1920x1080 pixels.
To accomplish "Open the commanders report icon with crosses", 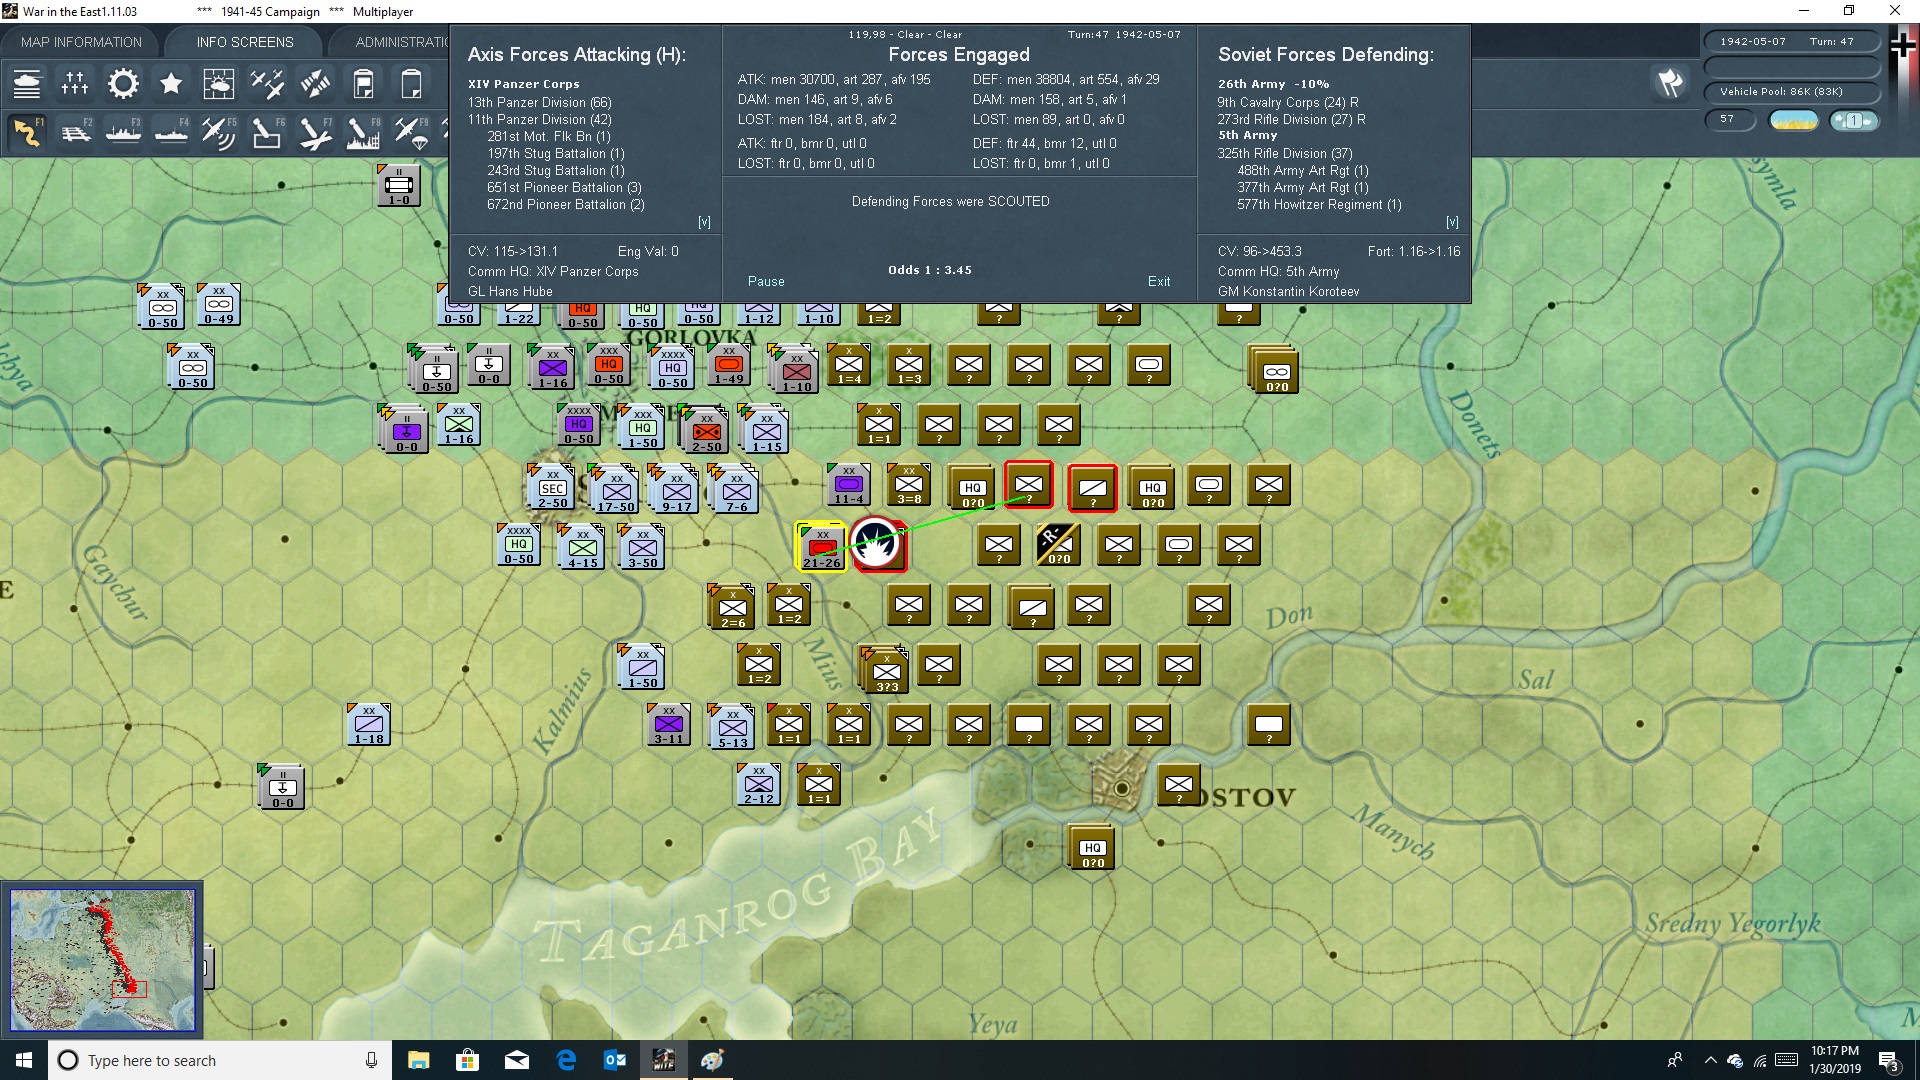I will point(75,84).
